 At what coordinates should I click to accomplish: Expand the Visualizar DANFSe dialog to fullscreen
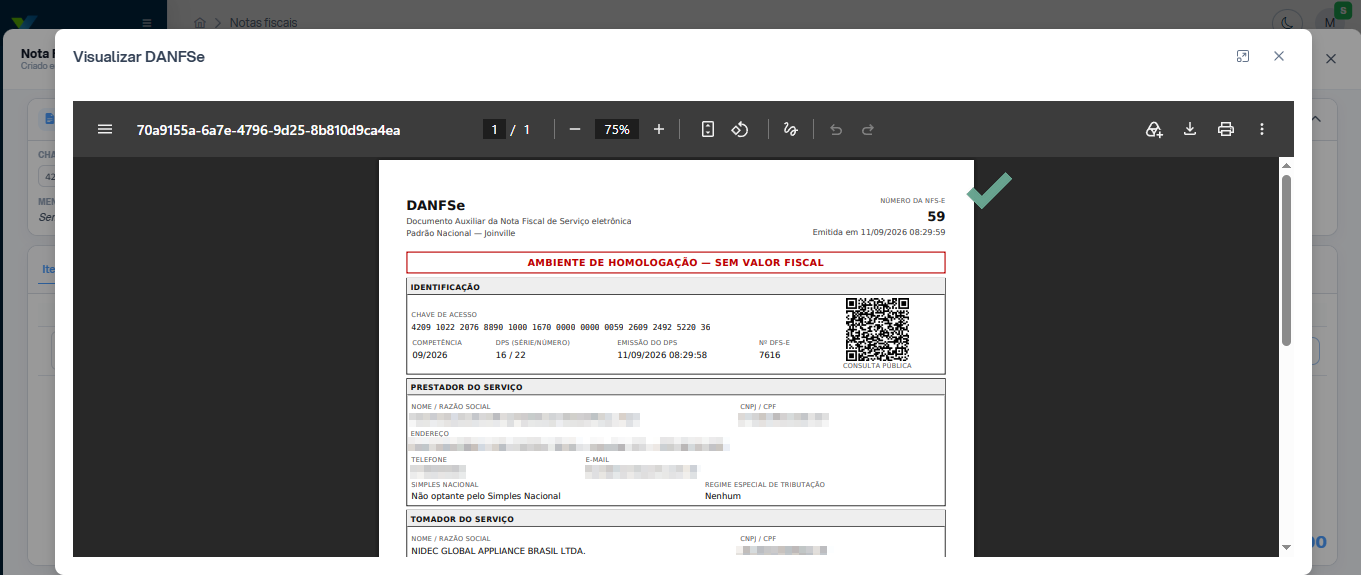(1243, 56)
